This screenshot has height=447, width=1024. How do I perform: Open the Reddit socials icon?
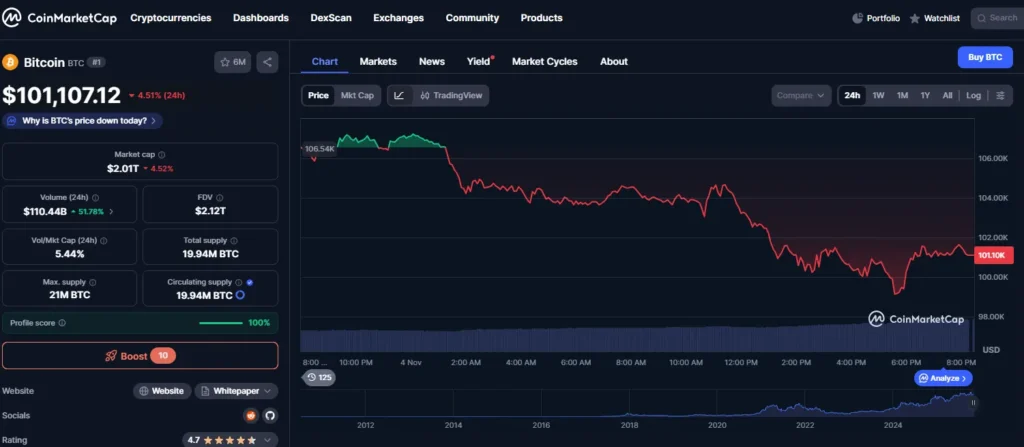(251, 415)
